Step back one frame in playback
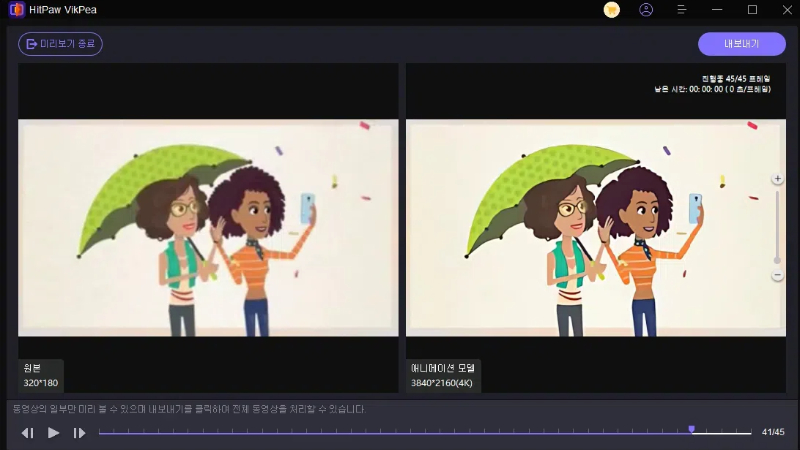 (x=28, y=433)
